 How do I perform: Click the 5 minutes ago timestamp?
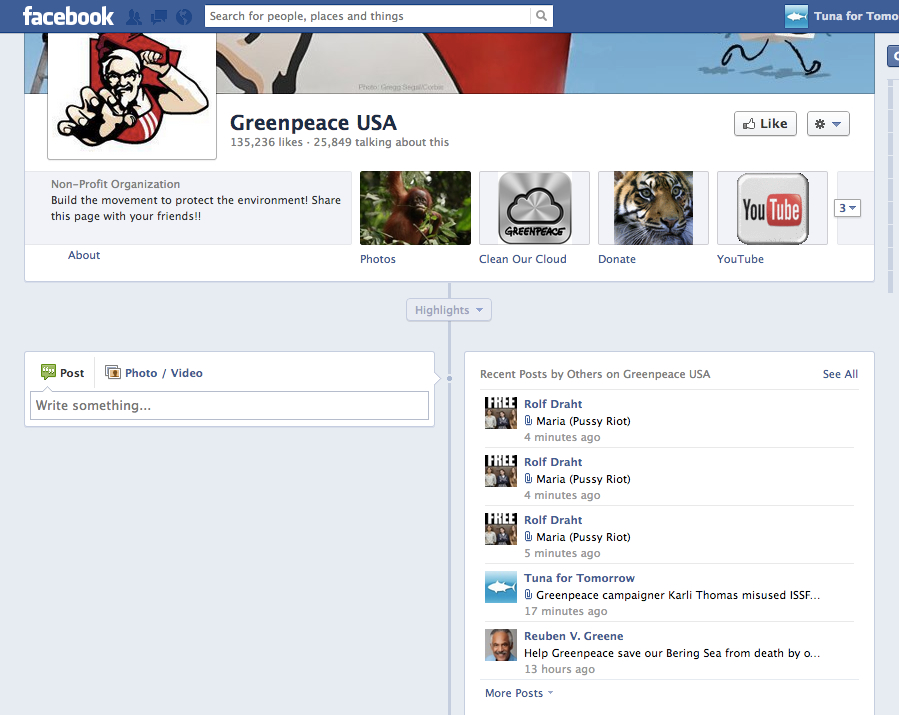pos(562,553)
